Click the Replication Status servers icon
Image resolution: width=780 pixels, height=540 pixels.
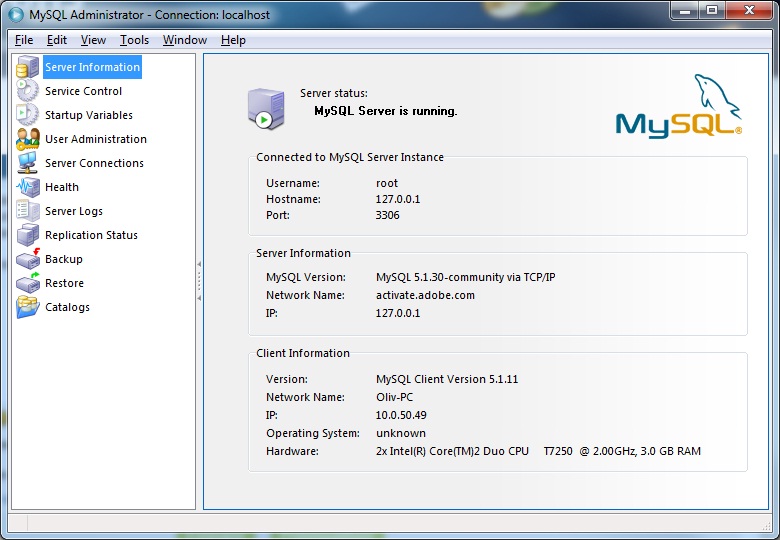tap(27, 235)
